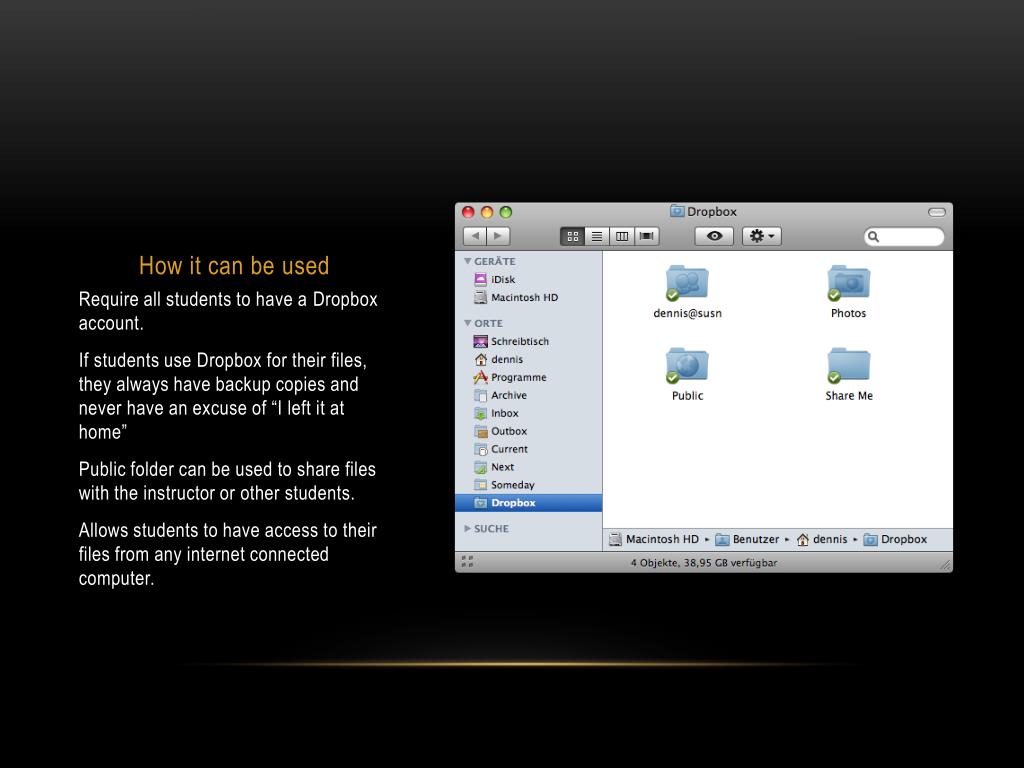Select the Inbox folder in sidebar
Screen dimensions: 1024x768
click(x=528, y=413)
